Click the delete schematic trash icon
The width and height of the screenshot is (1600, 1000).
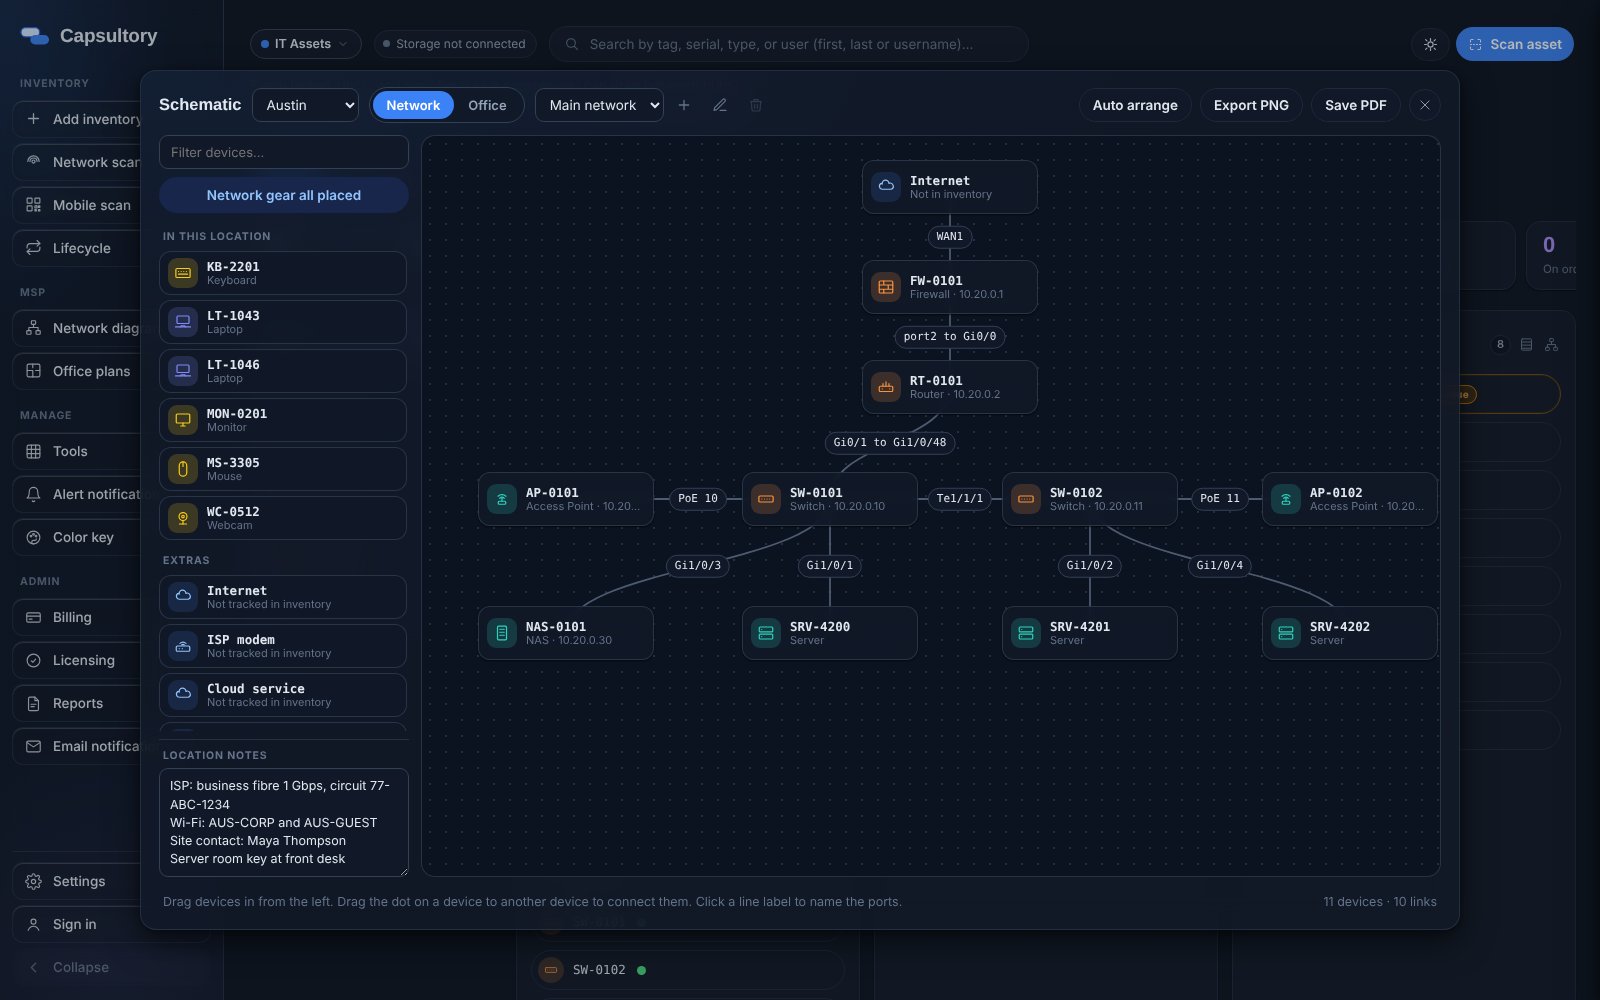[756, 105]
